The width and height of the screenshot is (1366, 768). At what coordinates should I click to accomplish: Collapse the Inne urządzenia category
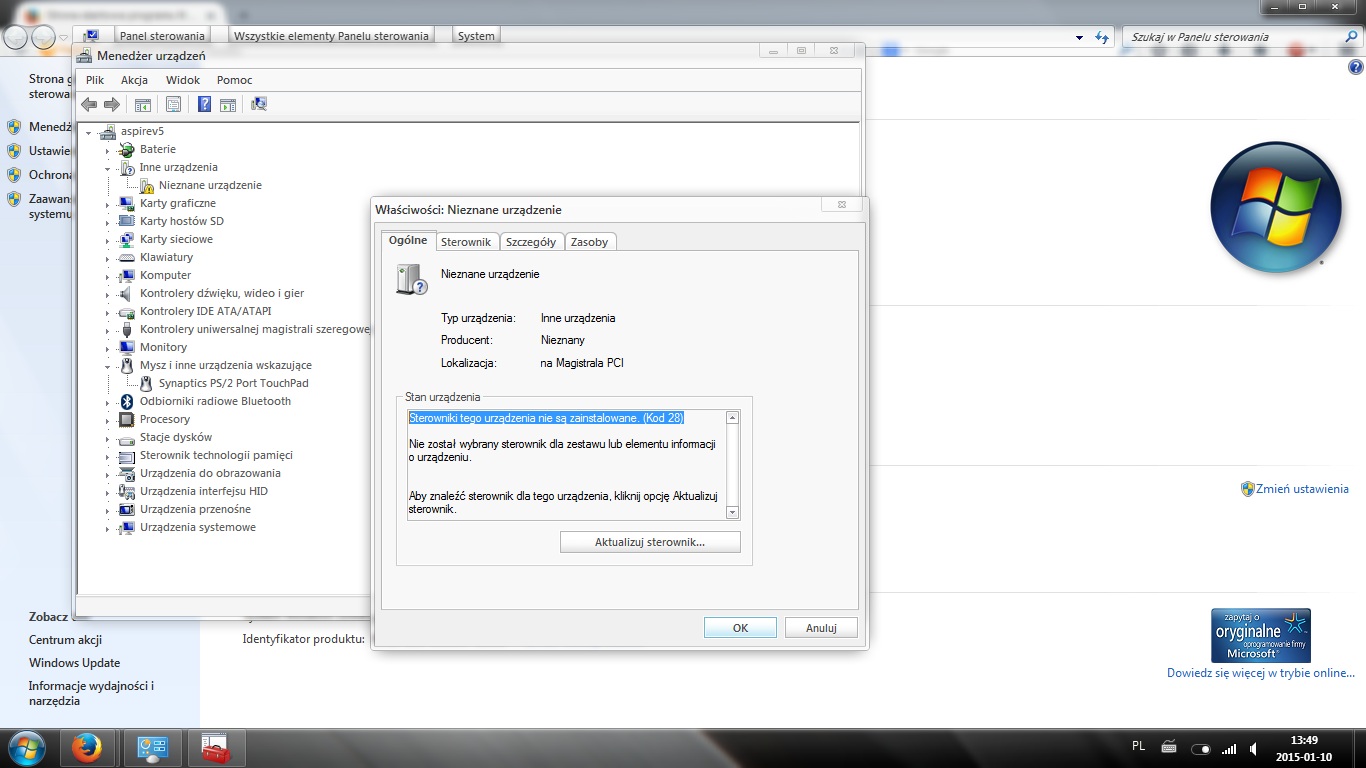[106, 167]
